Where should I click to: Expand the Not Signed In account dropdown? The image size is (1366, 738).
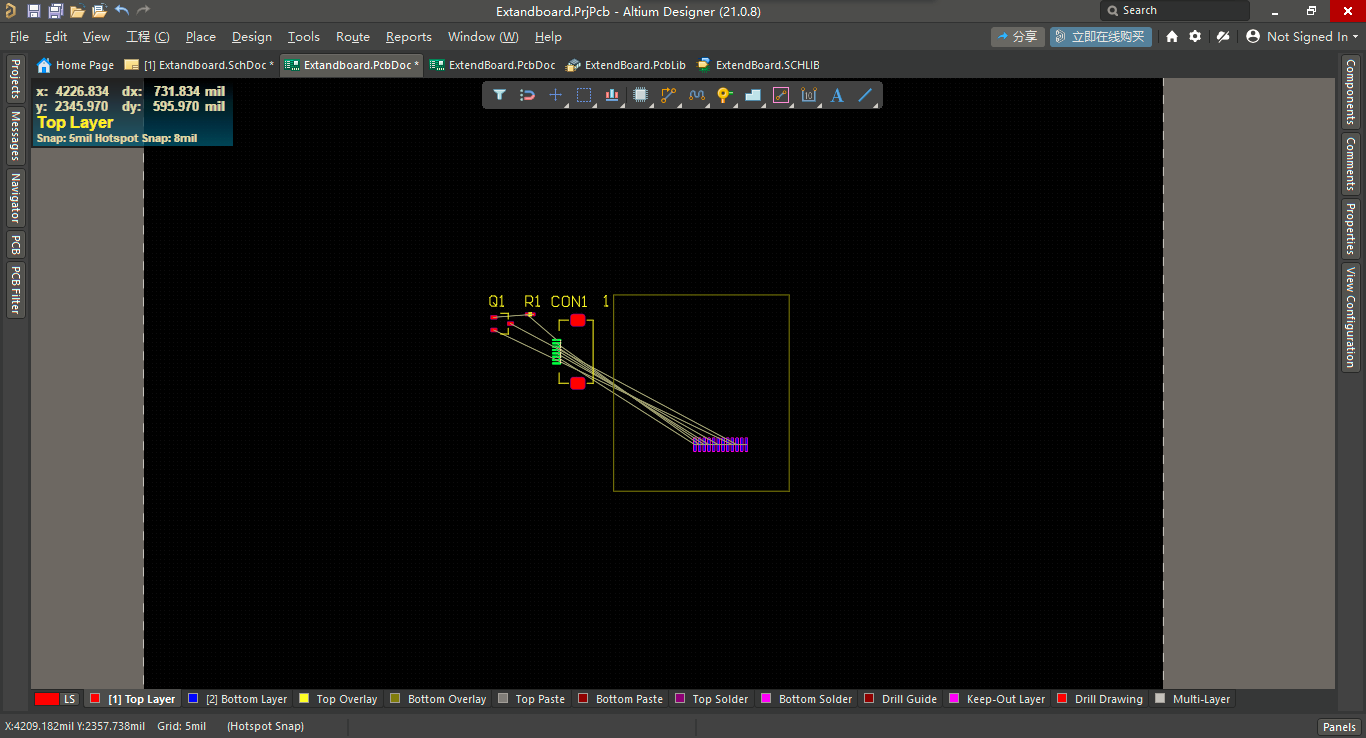point(1302,36)
